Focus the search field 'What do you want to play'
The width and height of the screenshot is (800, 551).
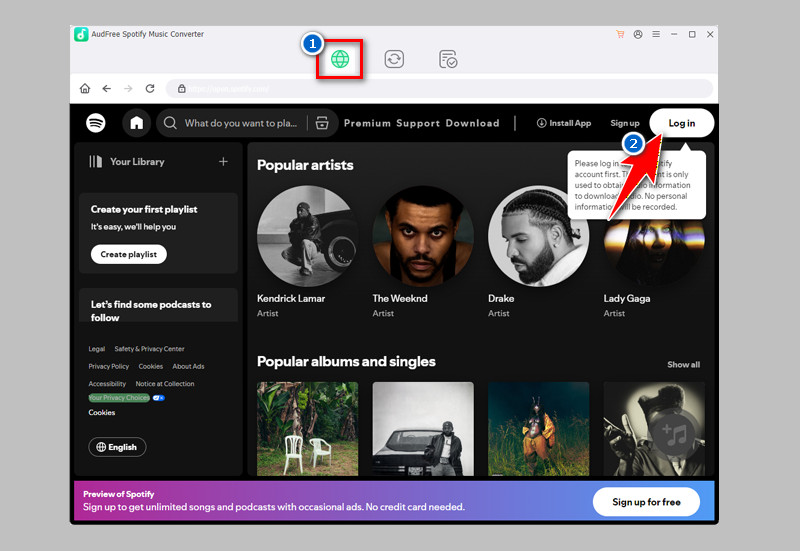click(241, 123)
